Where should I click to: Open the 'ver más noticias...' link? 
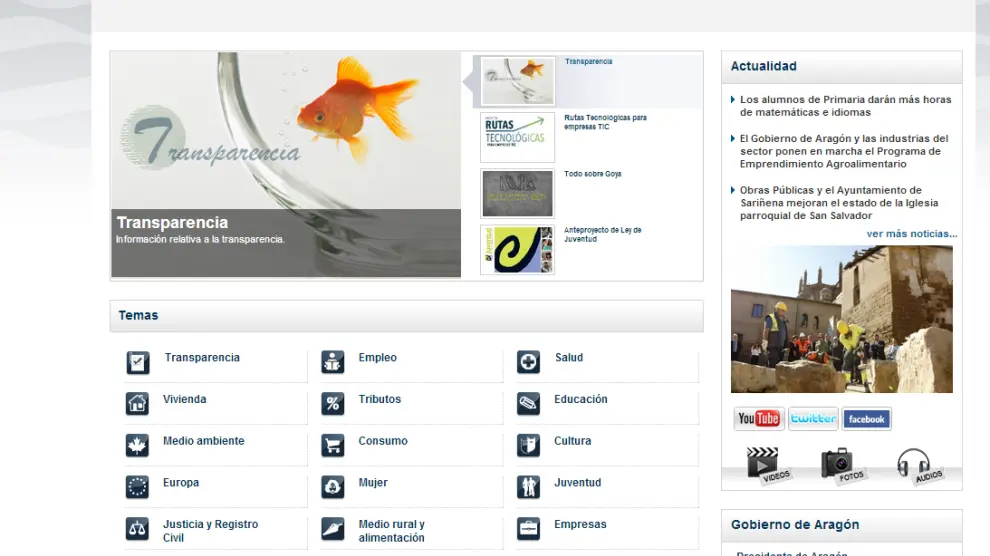[x=911, y=234]
